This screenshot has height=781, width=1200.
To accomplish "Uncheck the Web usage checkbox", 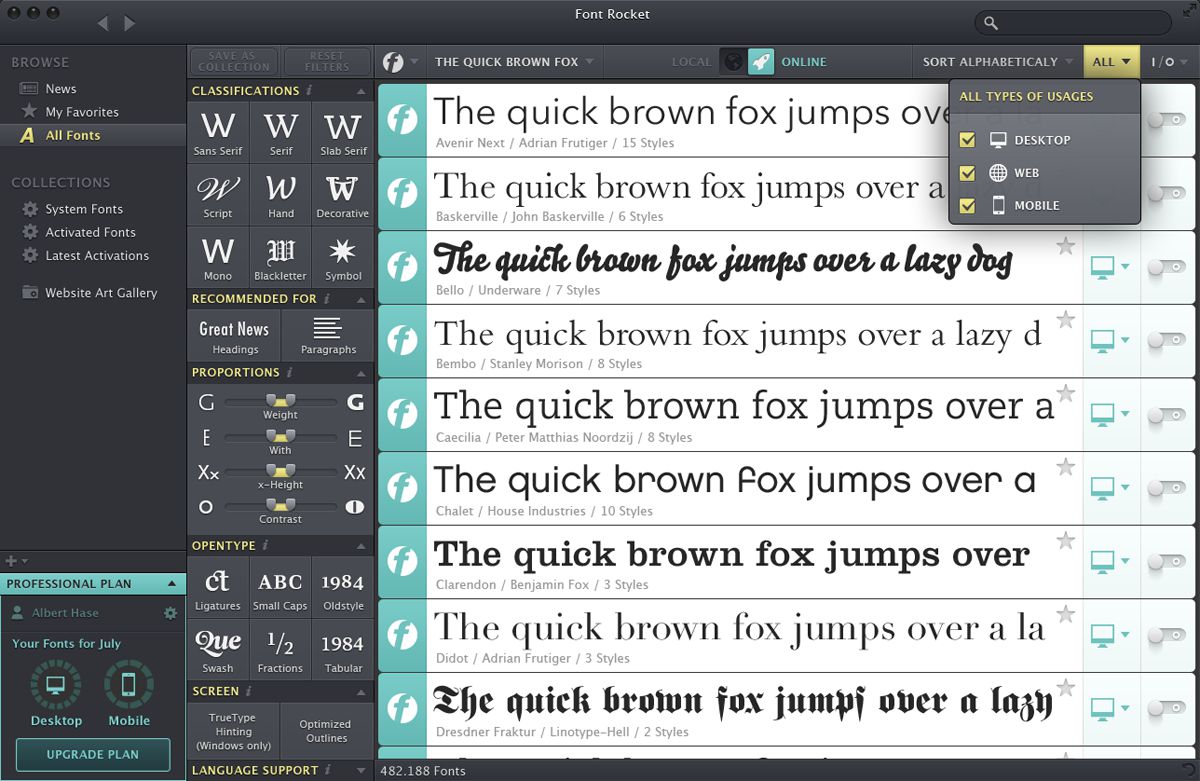I will 967,173.
